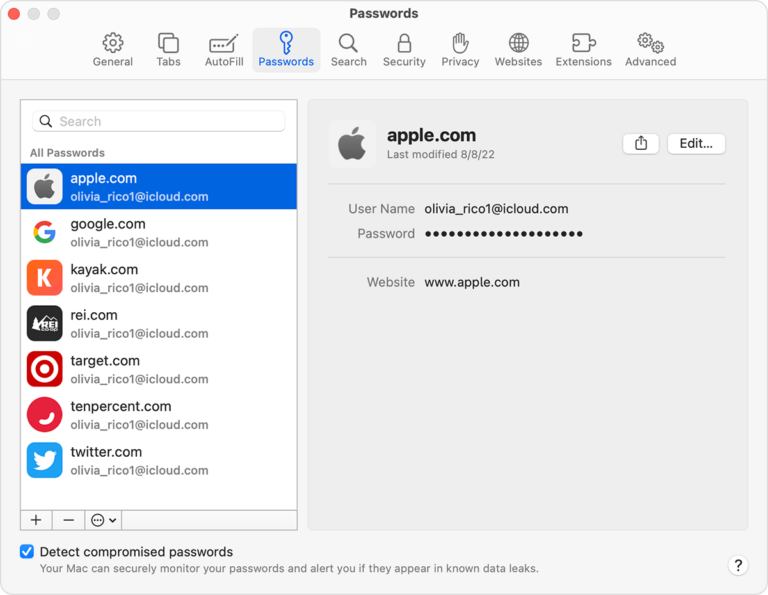Click the apple.com title in details pane
The height and width of the screenshot is (595, 768).
tap(431, 135)
